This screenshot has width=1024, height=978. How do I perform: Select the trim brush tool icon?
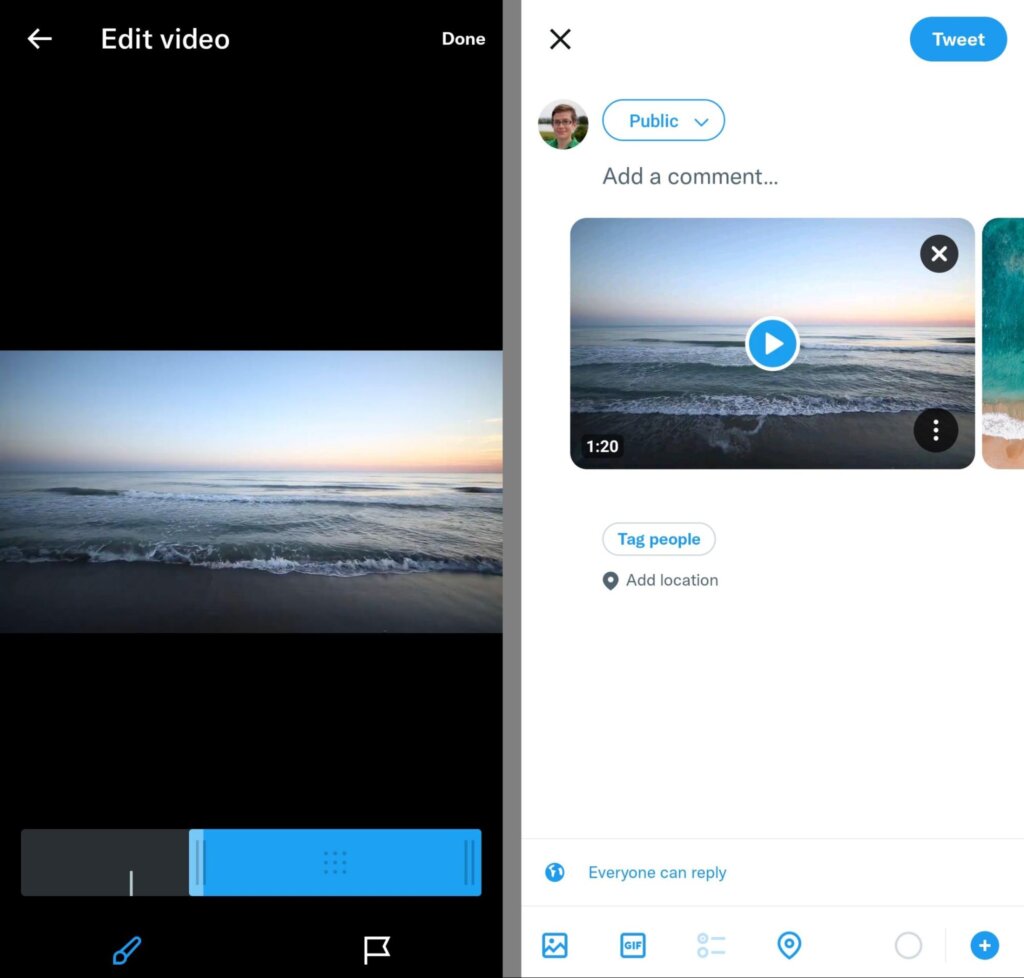[127, 949]
